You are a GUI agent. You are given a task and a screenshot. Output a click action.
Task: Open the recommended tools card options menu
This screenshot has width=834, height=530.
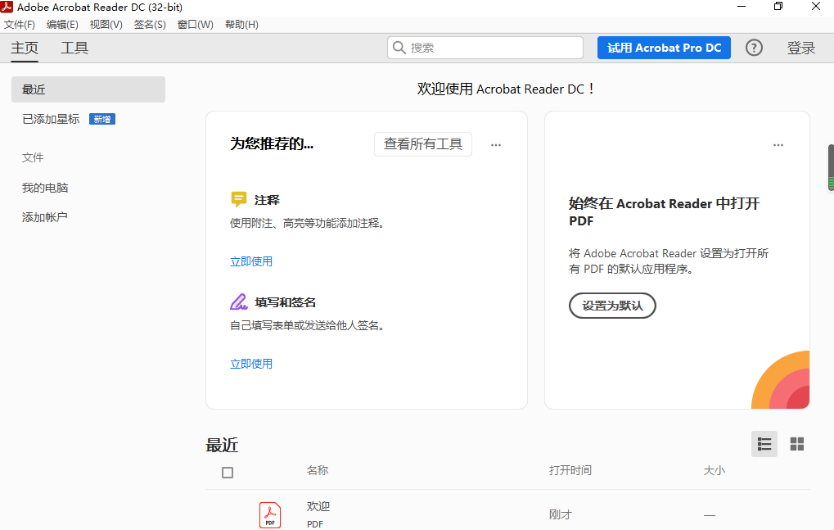[495, 145]
